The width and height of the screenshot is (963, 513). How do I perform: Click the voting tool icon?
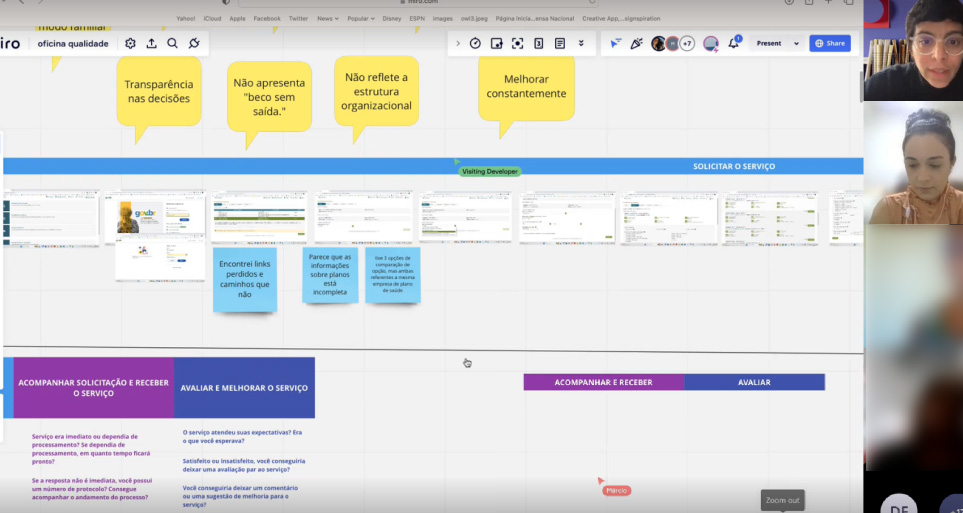538,44
